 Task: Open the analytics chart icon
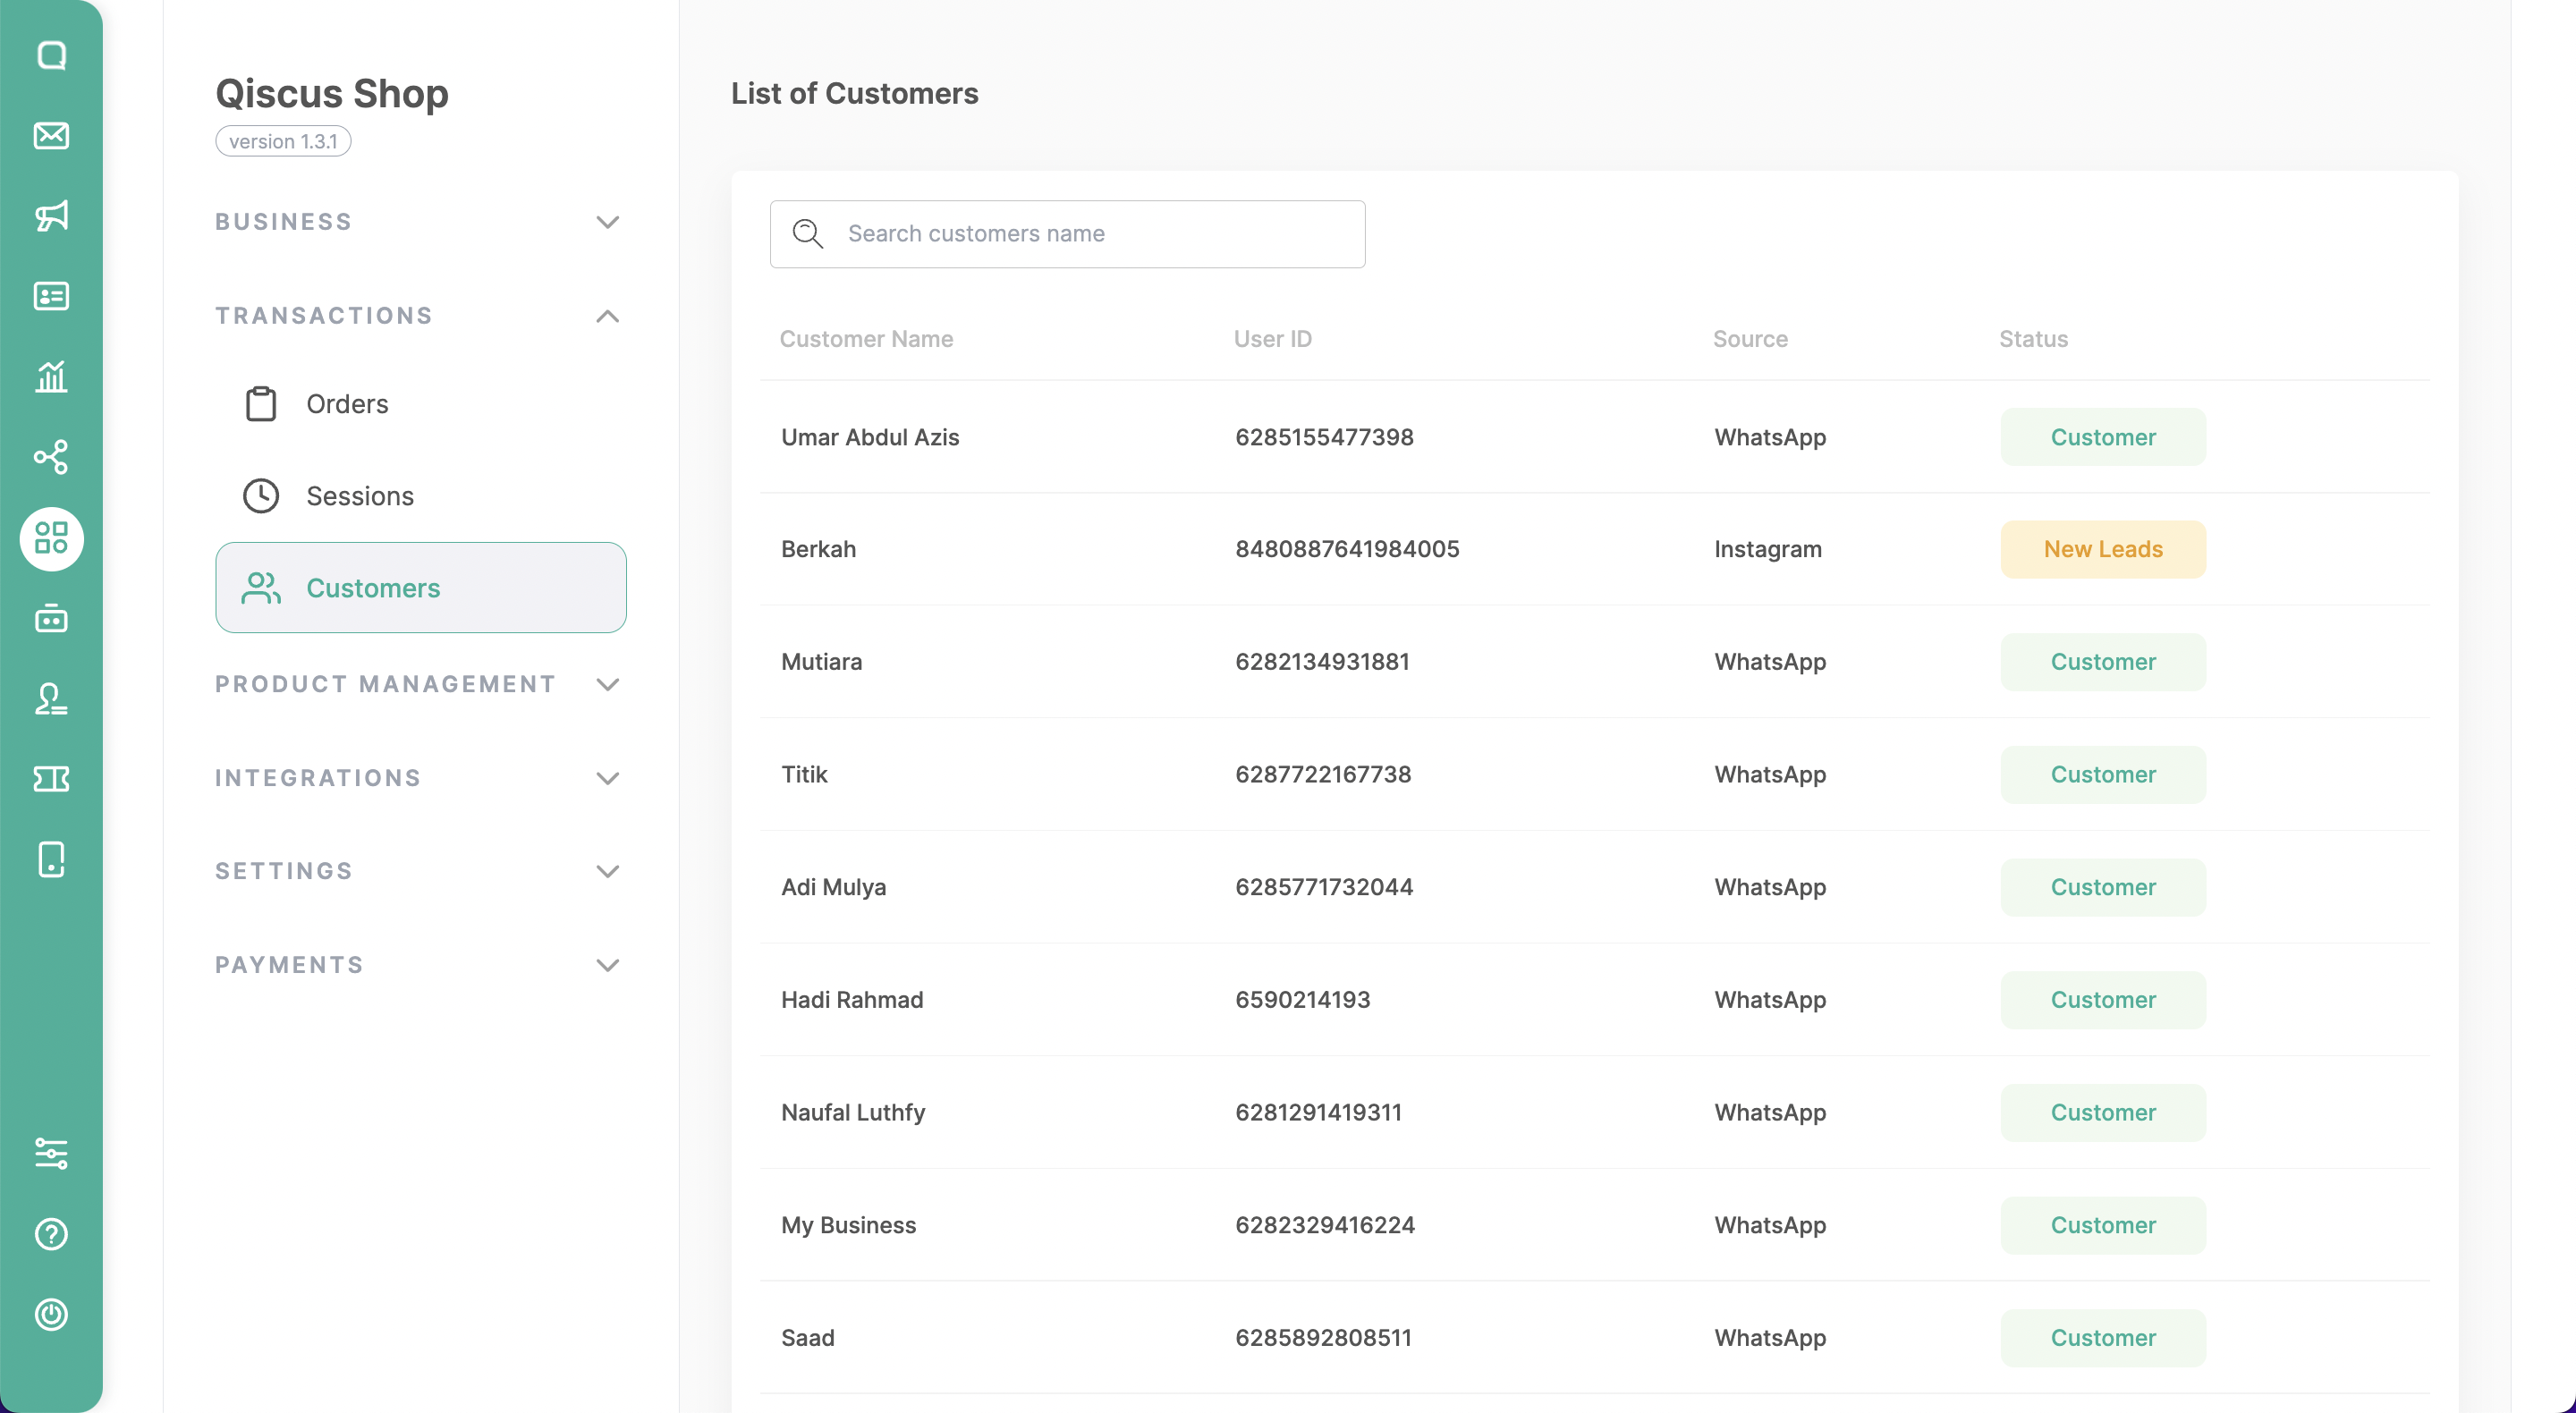point(51,377)
